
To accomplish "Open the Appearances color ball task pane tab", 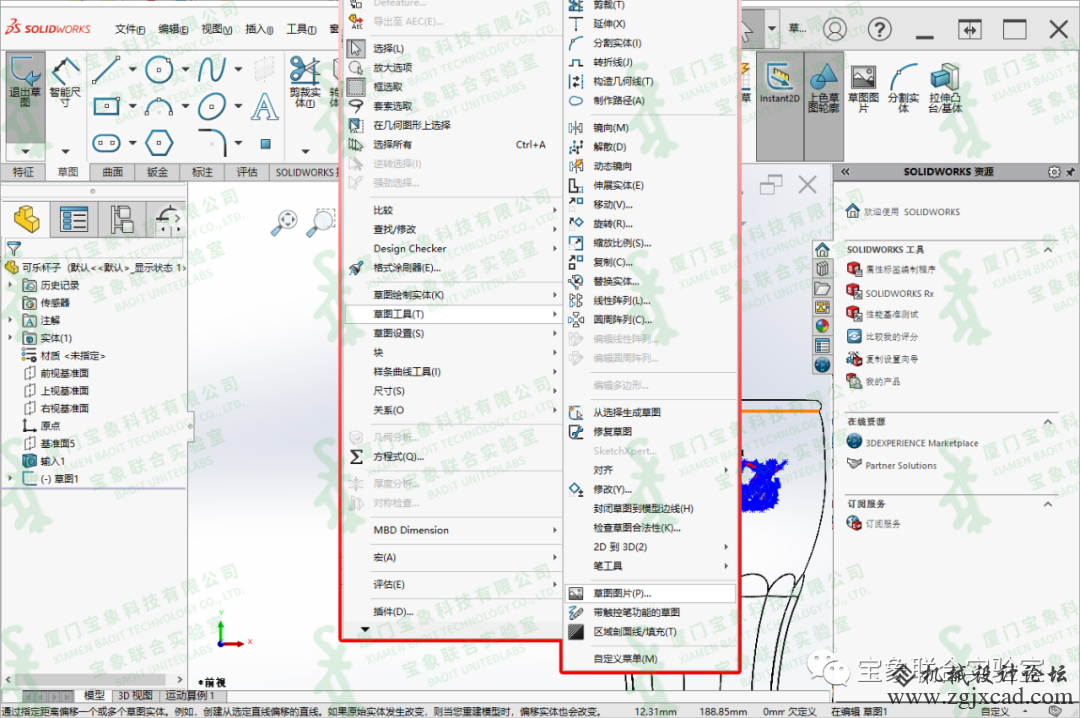I will [x=822, y=327].
